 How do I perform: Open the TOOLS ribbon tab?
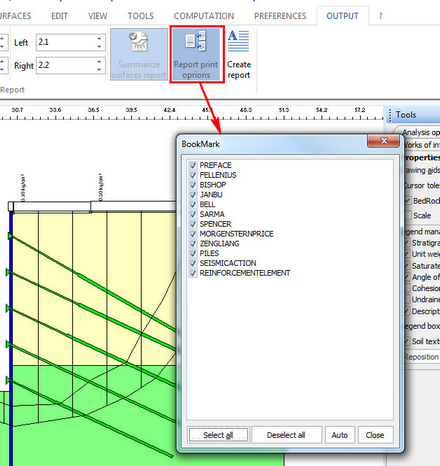[x=141, y=16]
